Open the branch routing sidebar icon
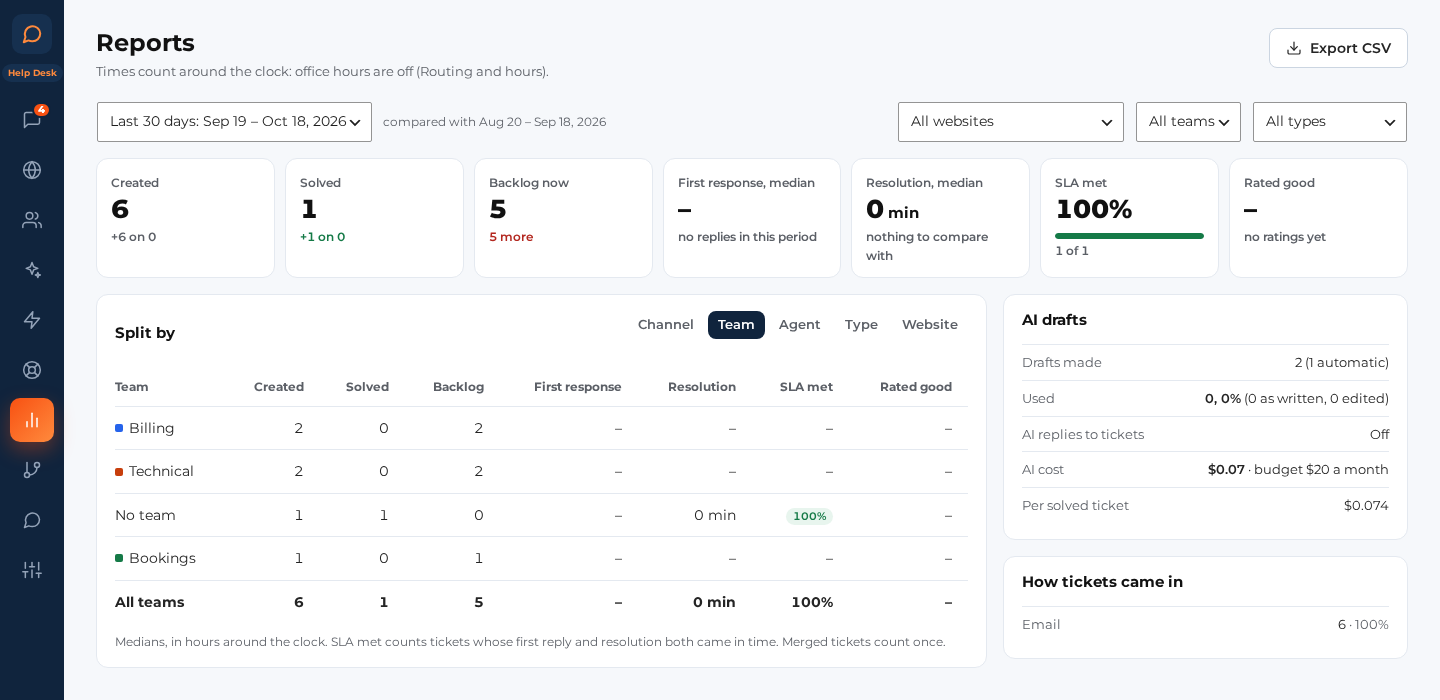 32,470
